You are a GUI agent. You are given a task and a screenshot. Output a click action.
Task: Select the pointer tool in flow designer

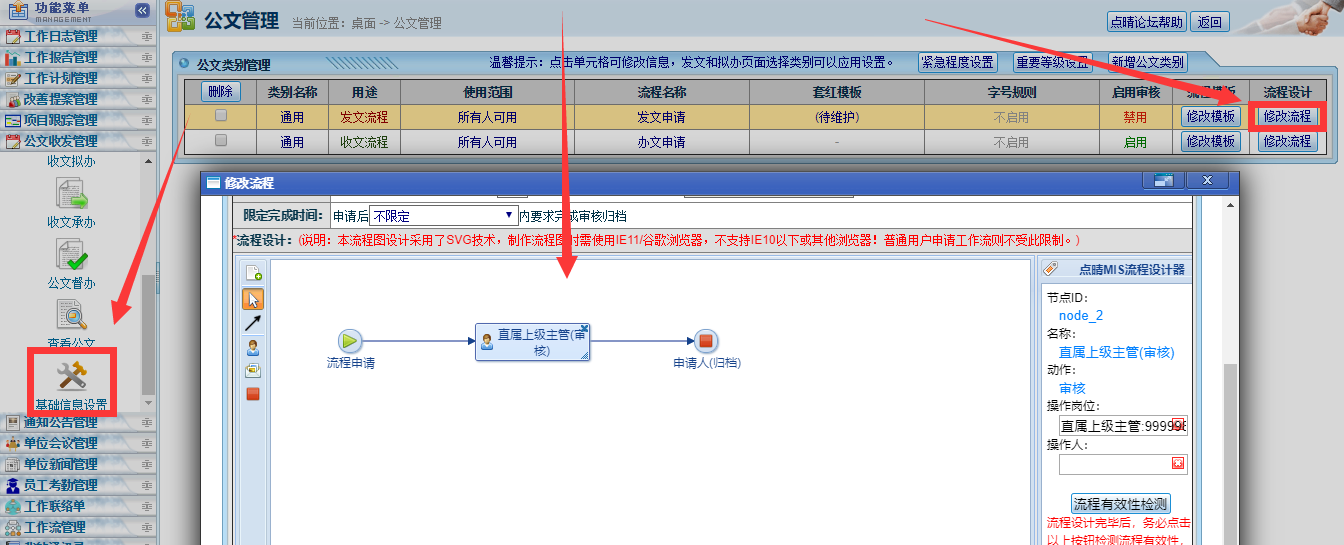pos(253,298)
